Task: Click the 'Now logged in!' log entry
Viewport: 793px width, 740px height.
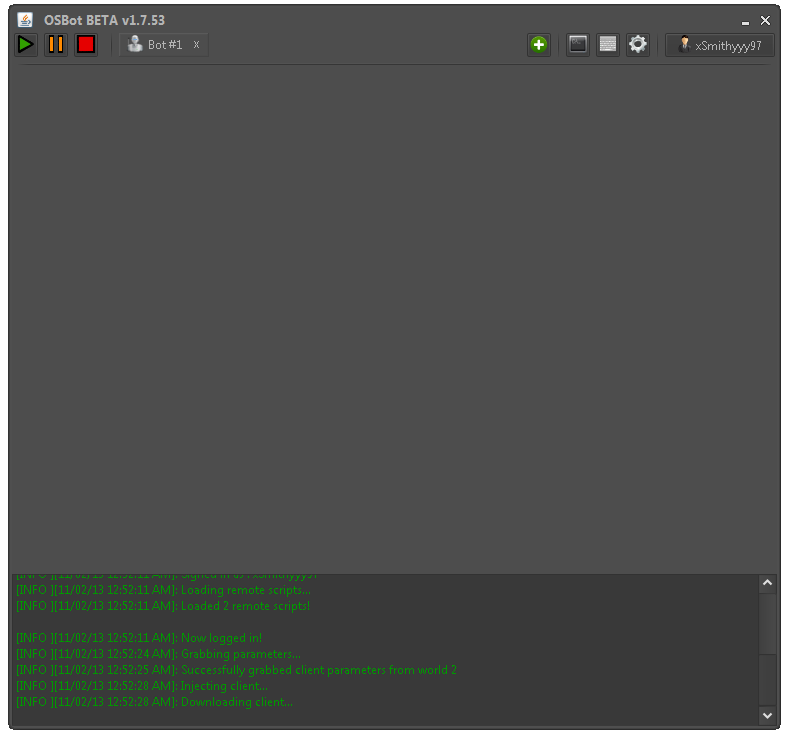Action: pos(221,638)
